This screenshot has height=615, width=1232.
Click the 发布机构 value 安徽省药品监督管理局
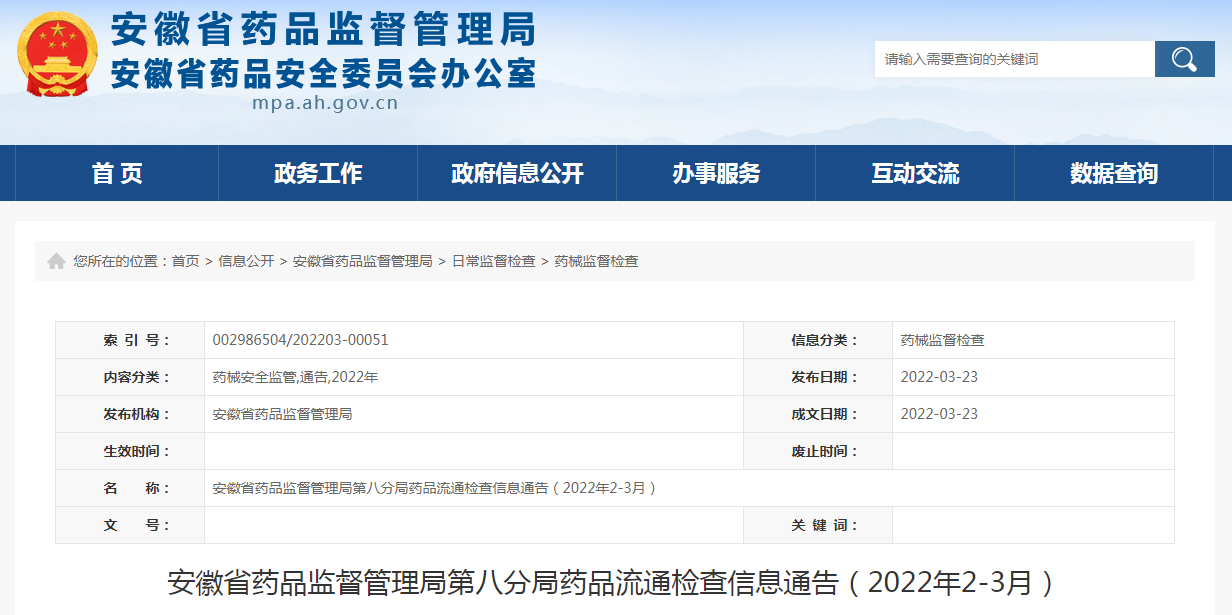[x=282, y=414]
